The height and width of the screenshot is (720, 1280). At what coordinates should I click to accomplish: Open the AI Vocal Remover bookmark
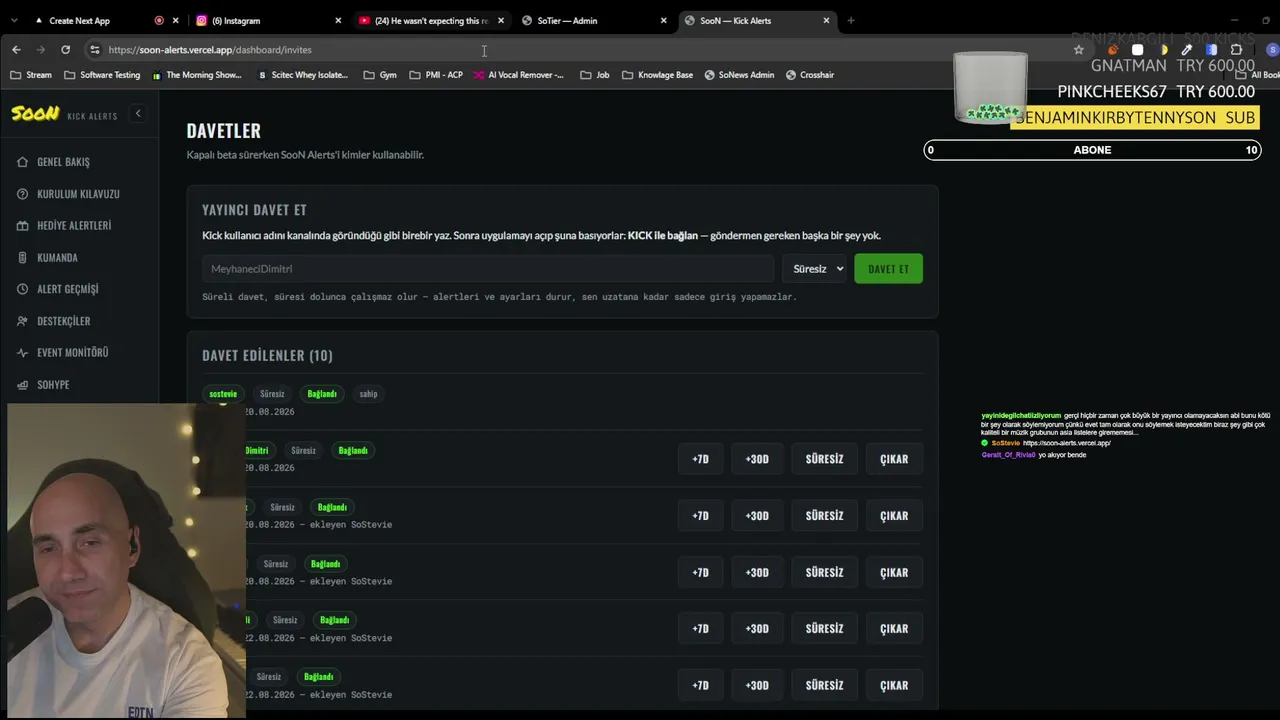coord(519,75)
